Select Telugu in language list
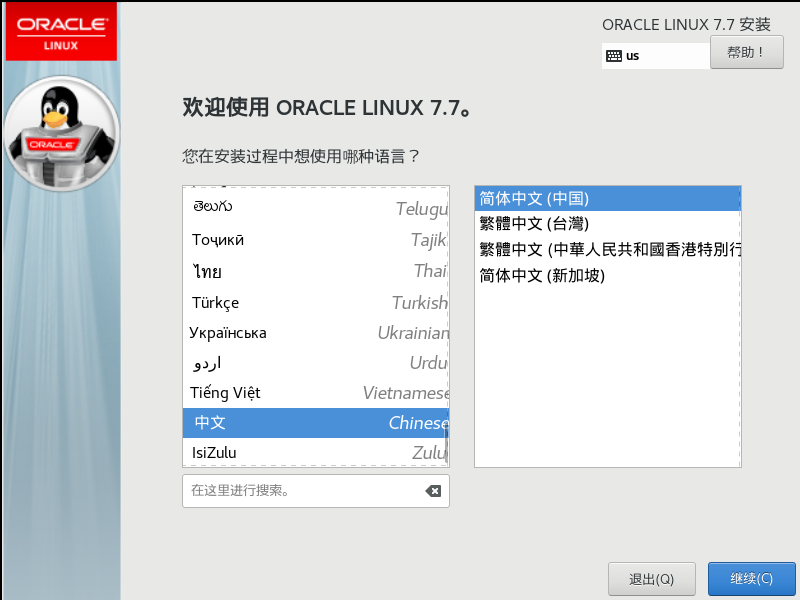This screenshot has width=800, height=600. [x=315, y=208]
